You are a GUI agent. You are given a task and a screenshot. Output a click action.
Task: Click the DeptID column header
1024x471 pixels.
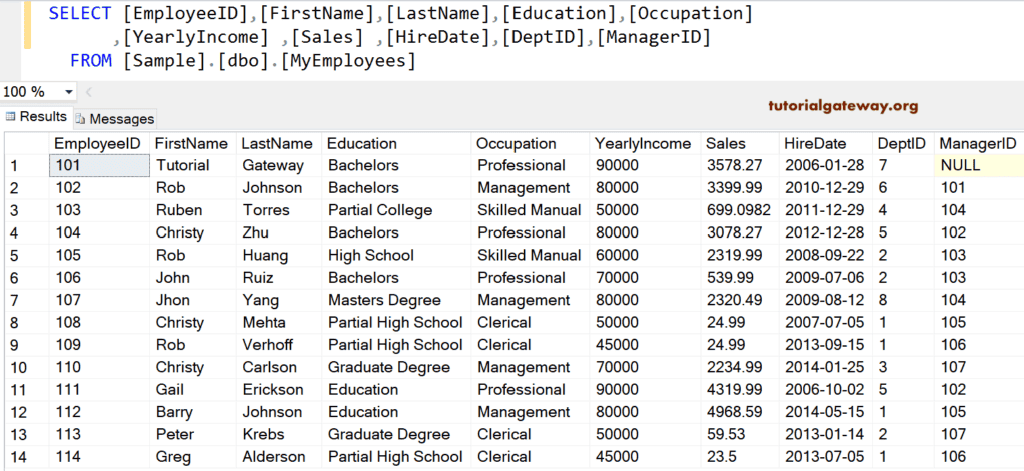903,143
